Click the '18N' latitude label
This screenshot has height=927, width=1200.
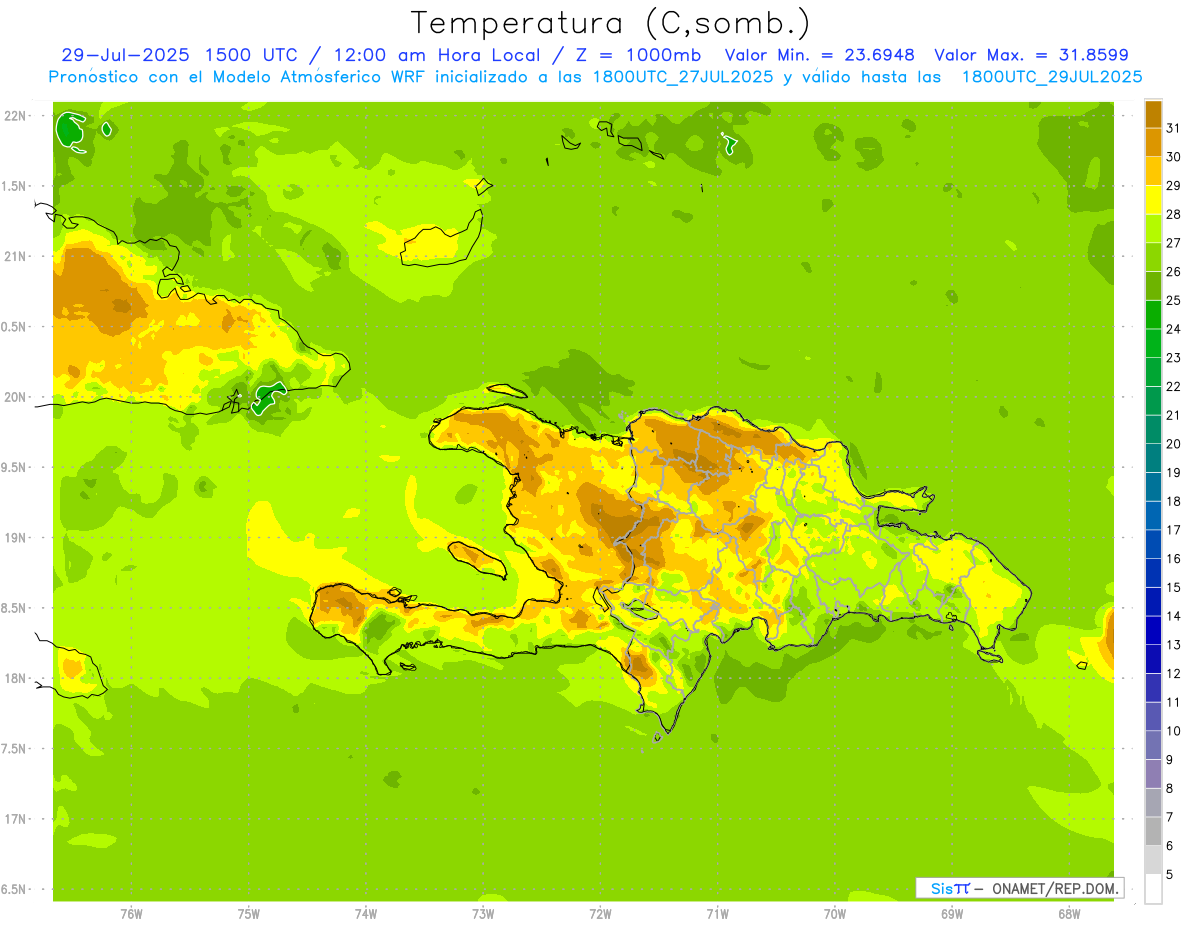[15, 678]
